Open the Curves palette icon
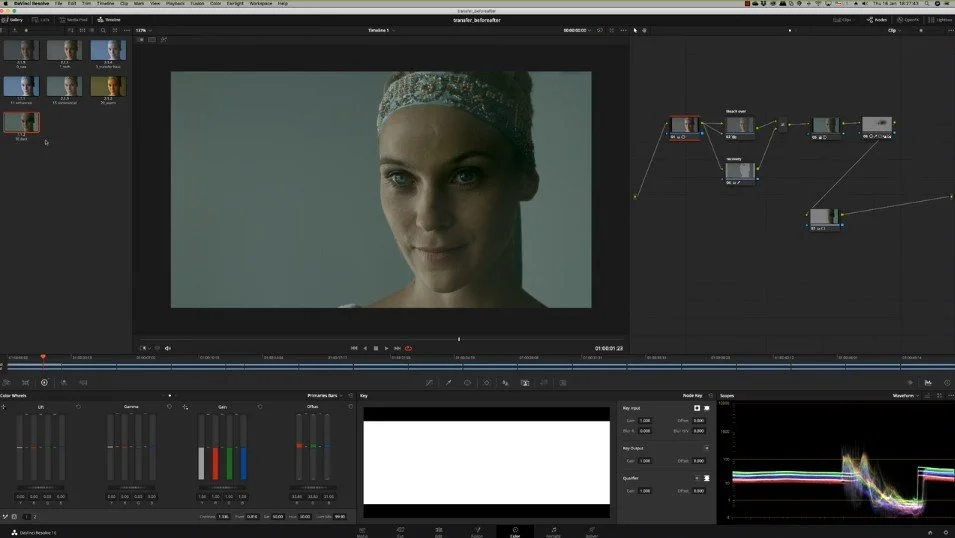The image size is (955, 538). (x=429, y=383)
